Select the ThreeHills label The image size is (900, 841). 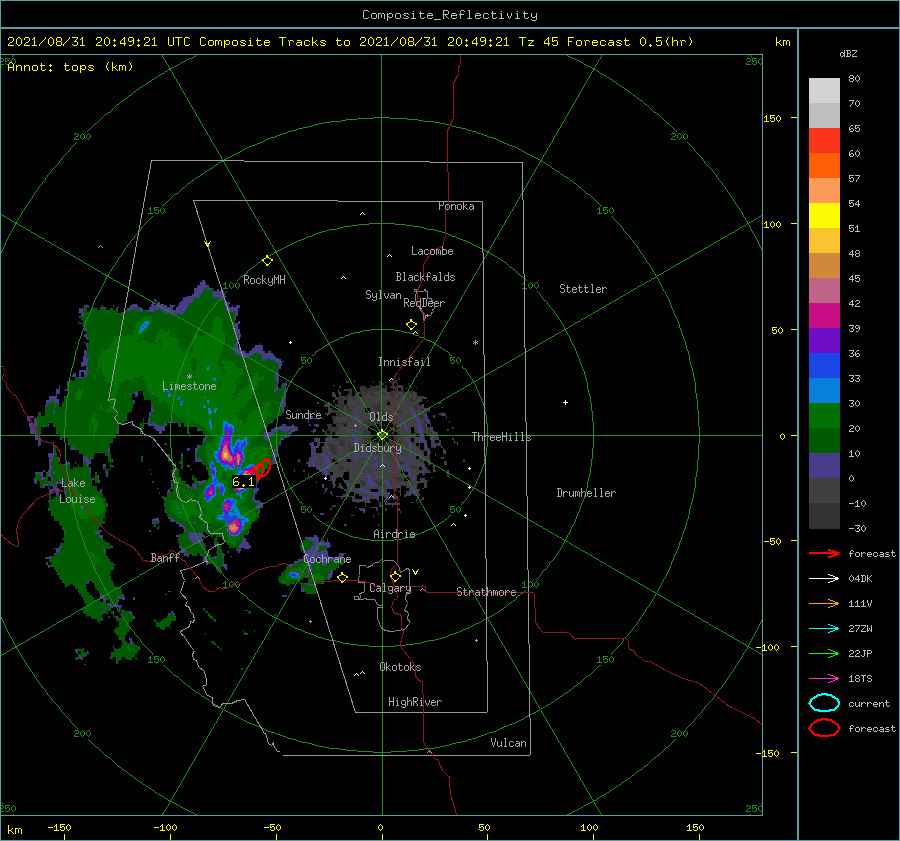tap(502, 437)
